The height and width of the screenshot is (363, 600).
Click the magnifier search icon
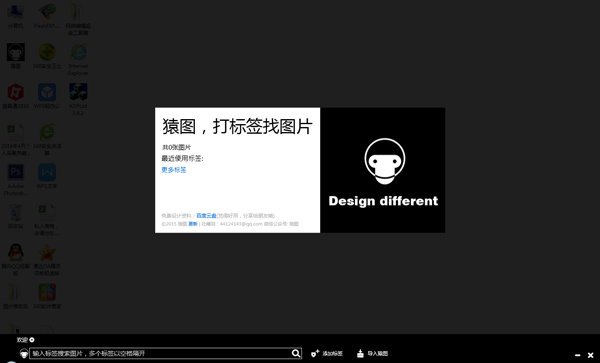pos(296,353)
